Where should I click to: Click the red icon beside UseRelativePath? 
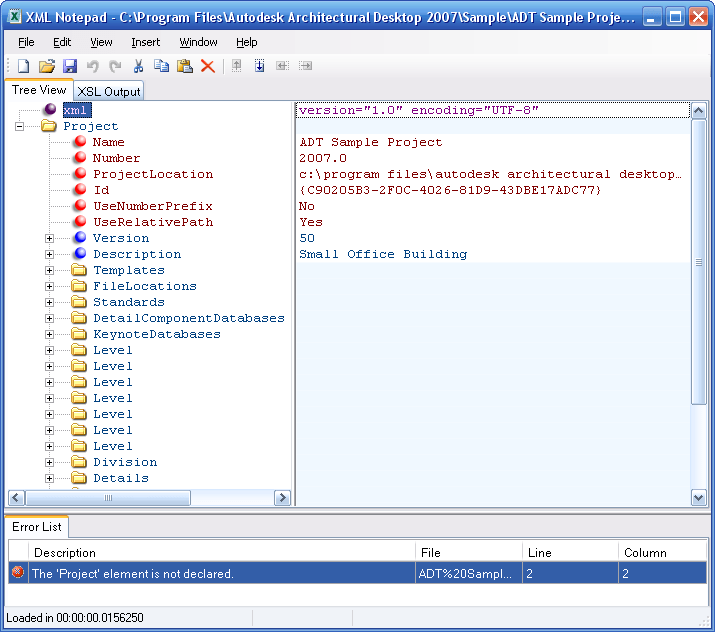80,221
